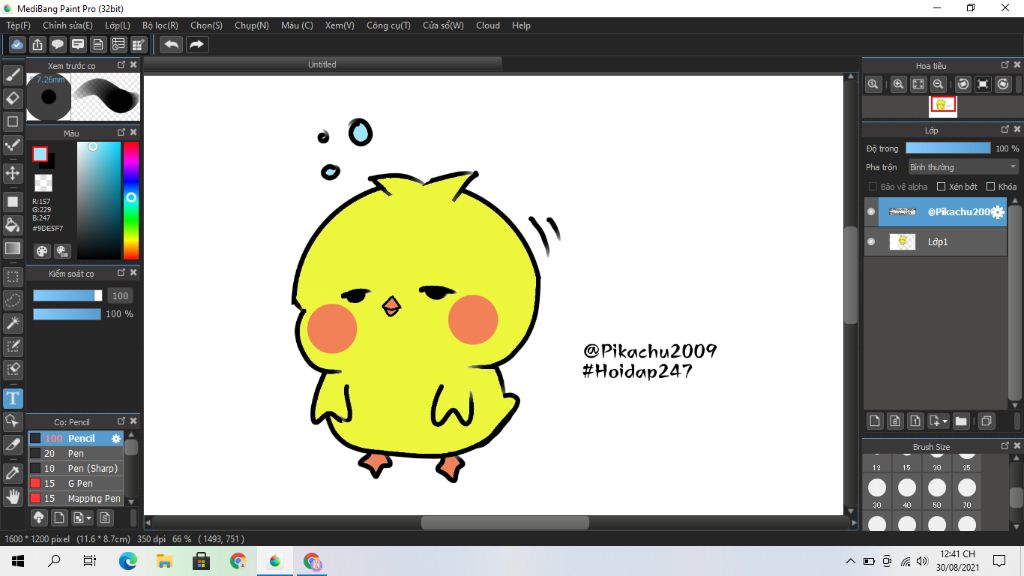
Task: Open the Pha trộn blend mode dropdown
Action: point(963,167)
